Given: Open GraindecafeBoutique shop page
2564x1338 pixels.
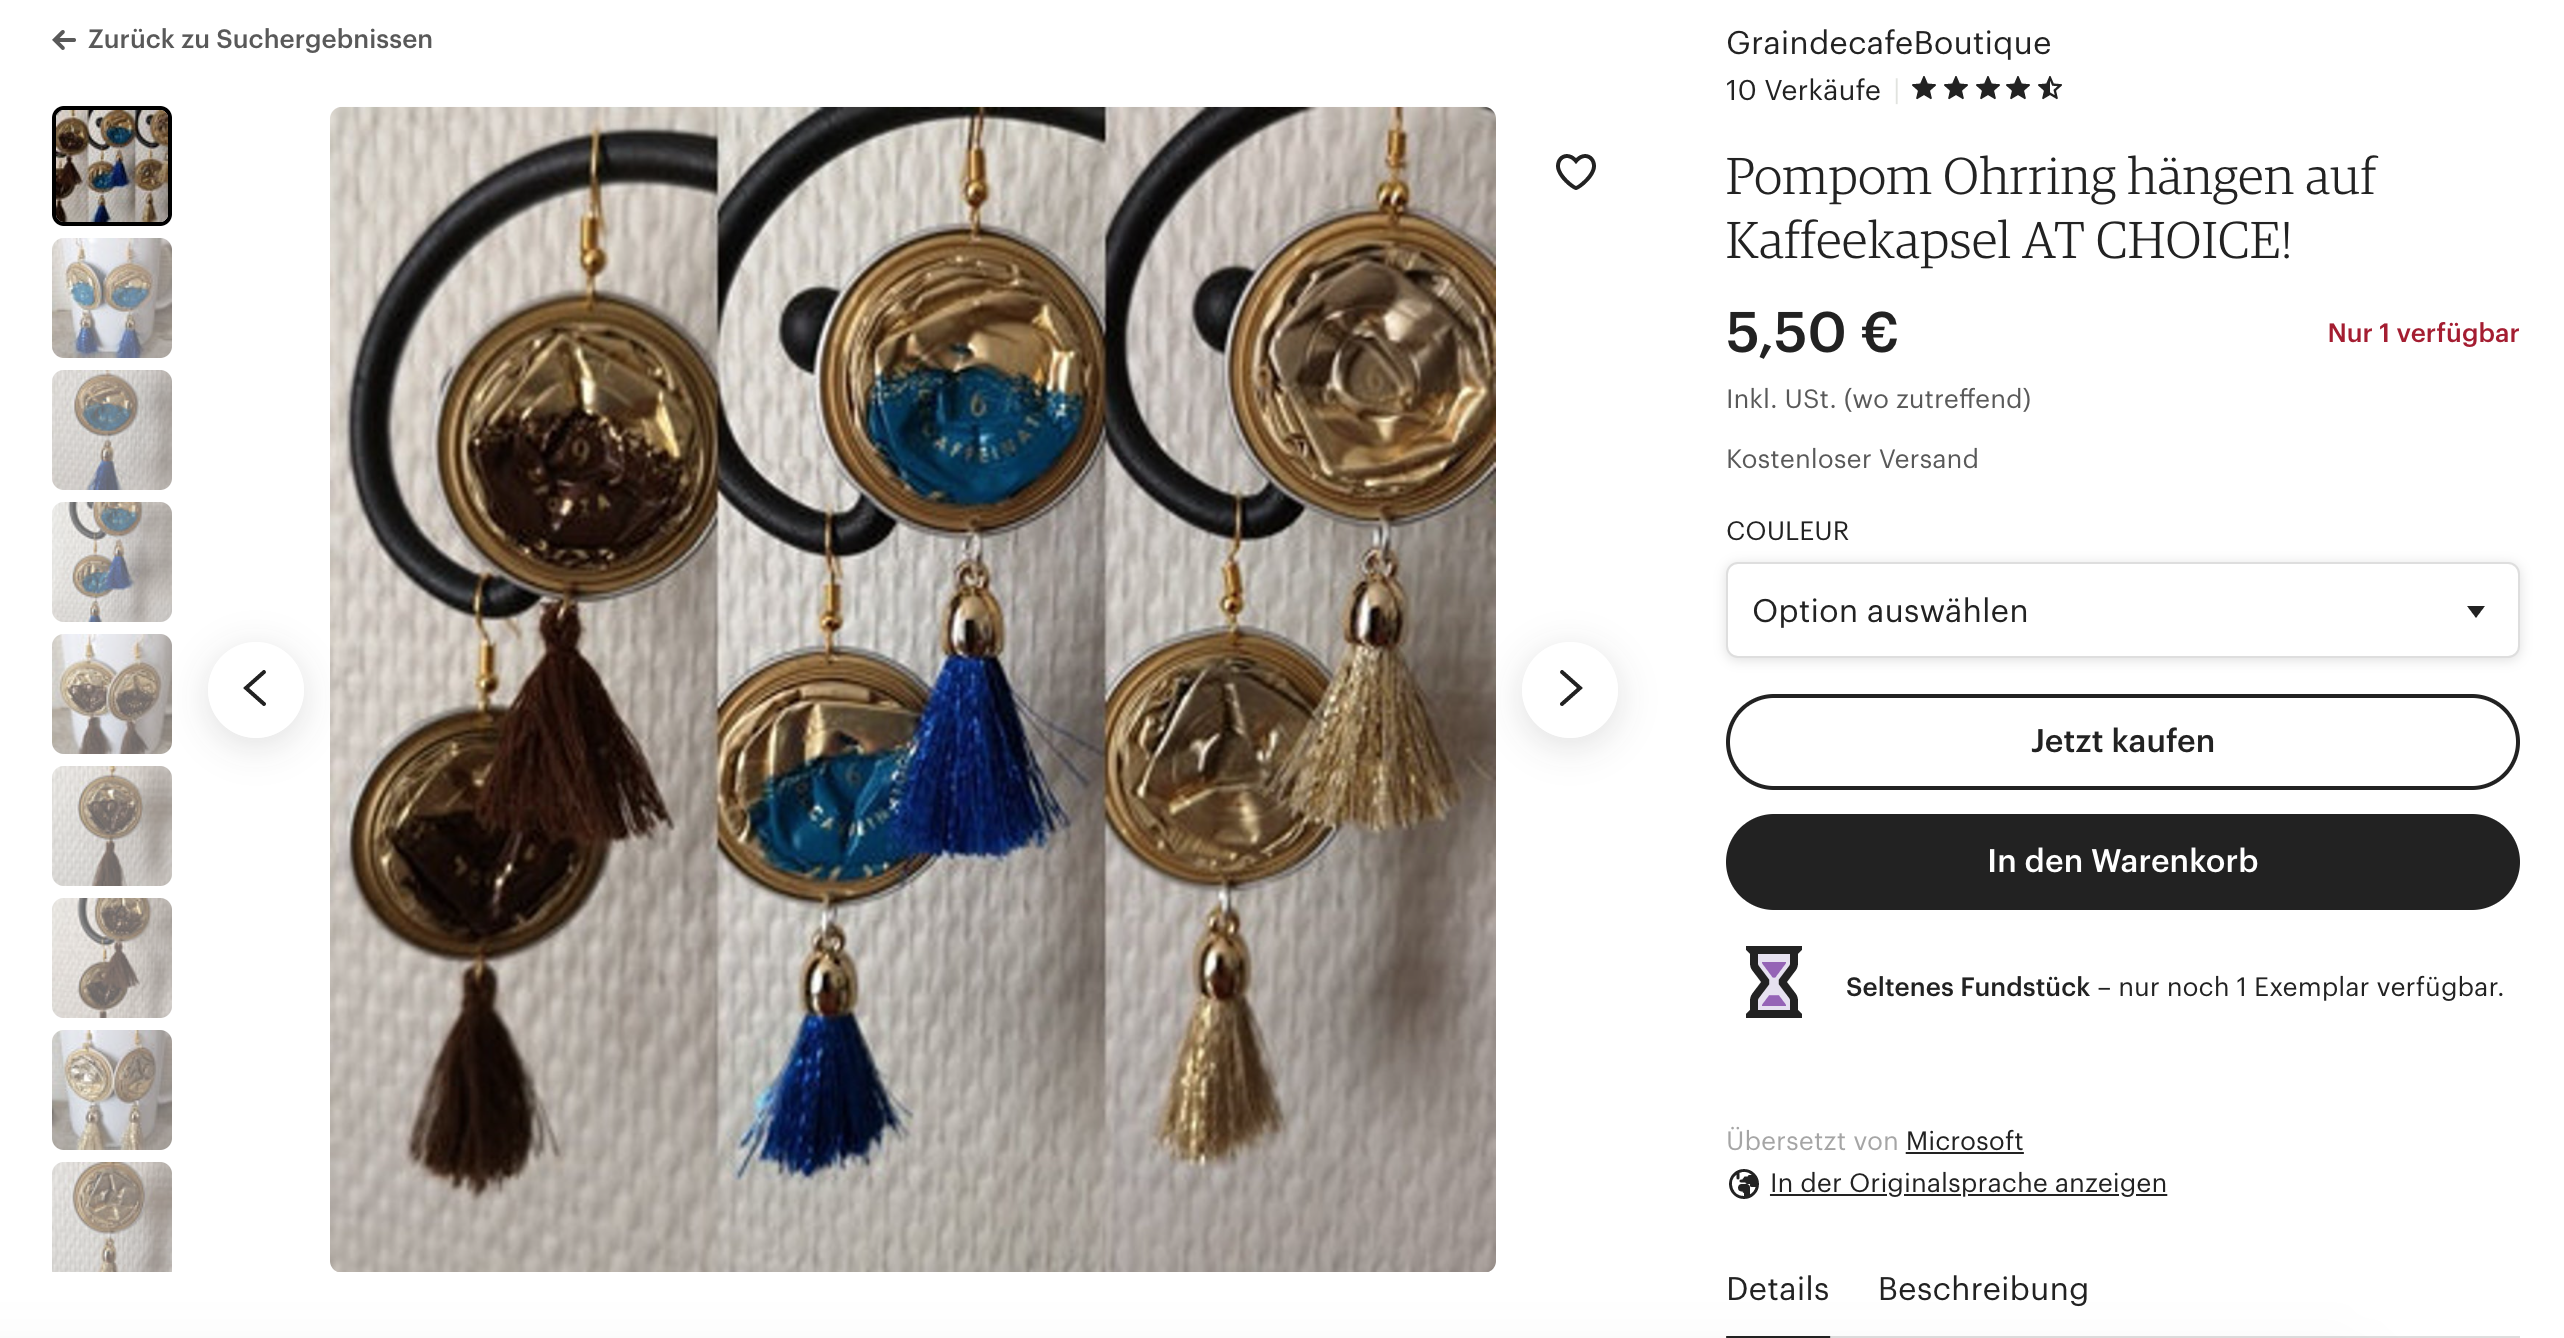Looking at the screenshot, I should [1888, 43].
